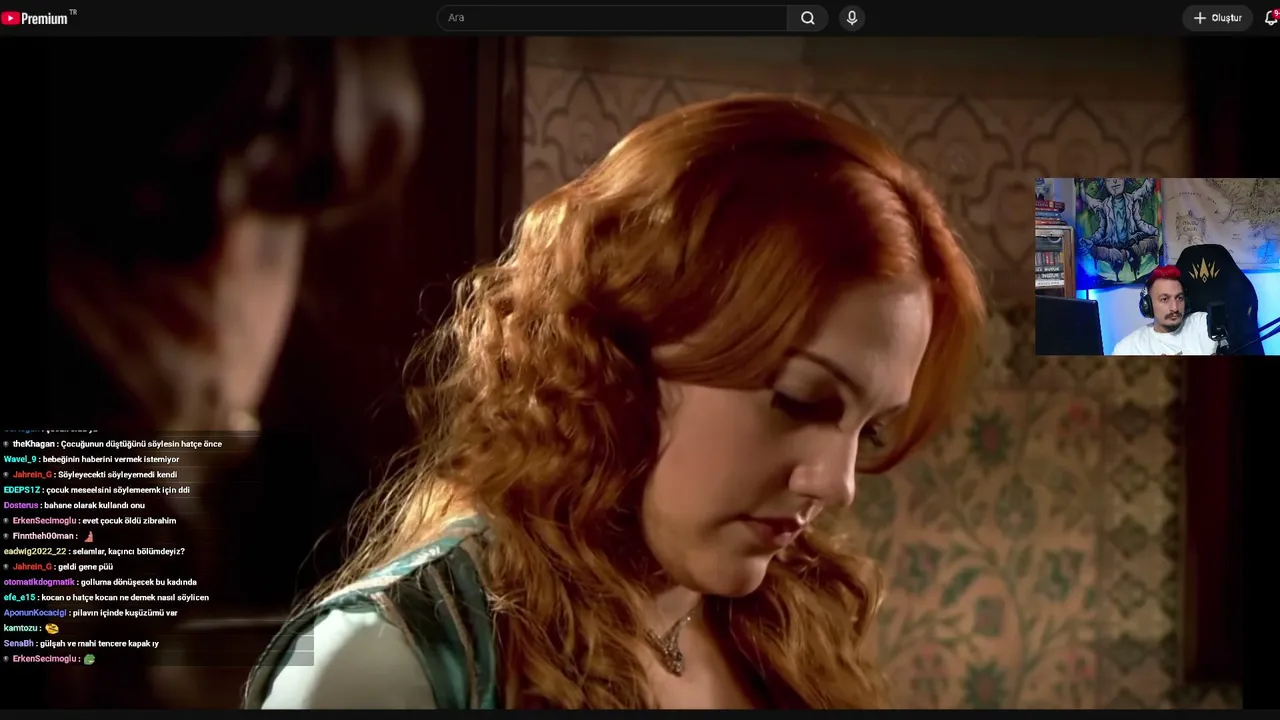Image resolution: width=1280 pixels, height=720 pixels.
Task: Click message 'bebeğinin haberini vermek istemiyor'
Action: (x=110, y=459)
